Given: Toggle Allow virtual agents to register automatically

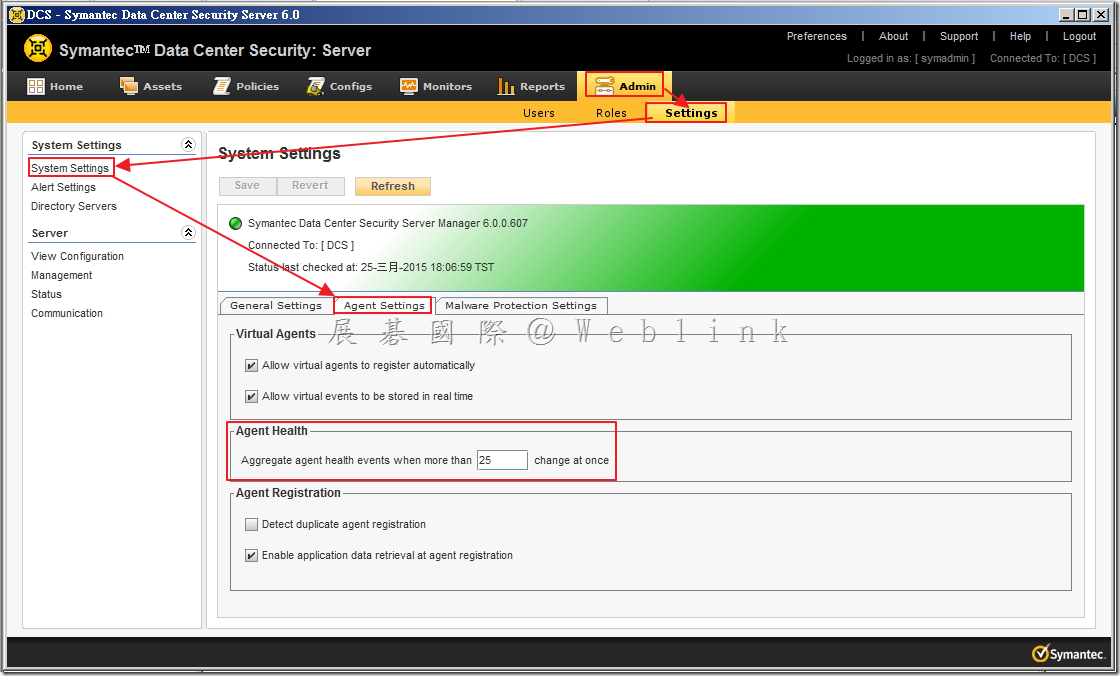Looking at the screenshot, I should 252,366.
